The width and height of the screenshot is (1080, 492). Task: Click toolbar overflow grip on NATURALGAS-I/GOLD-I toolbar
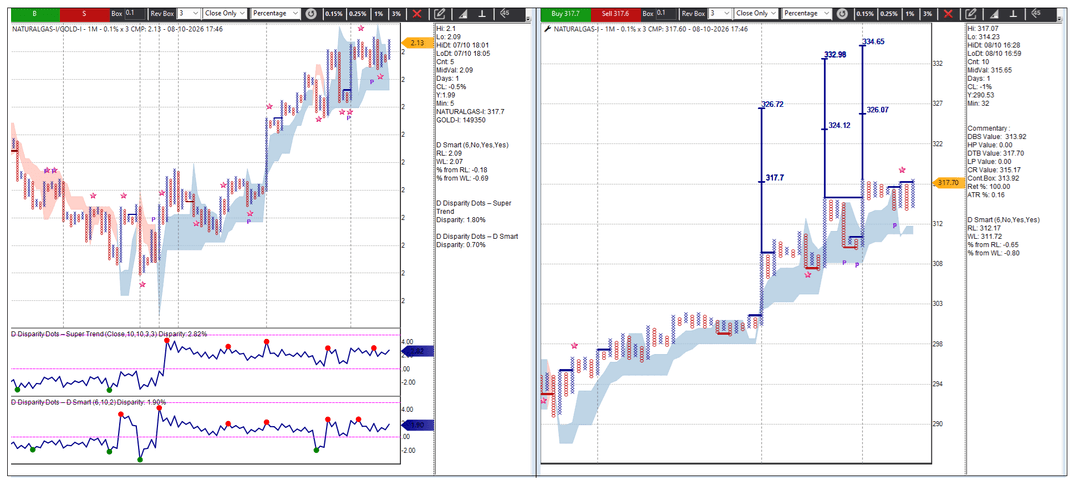(x=528, y=17)
